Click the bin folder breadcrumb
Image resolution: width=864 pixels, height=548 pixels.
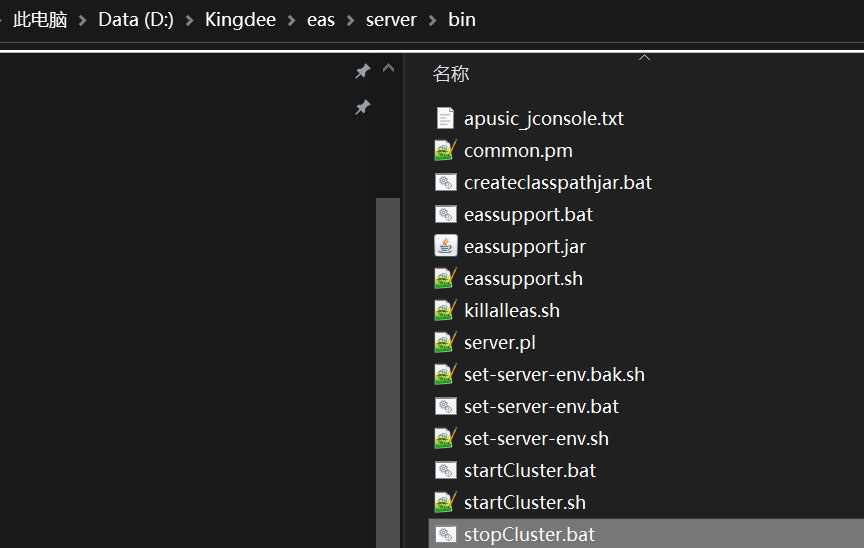462,20
